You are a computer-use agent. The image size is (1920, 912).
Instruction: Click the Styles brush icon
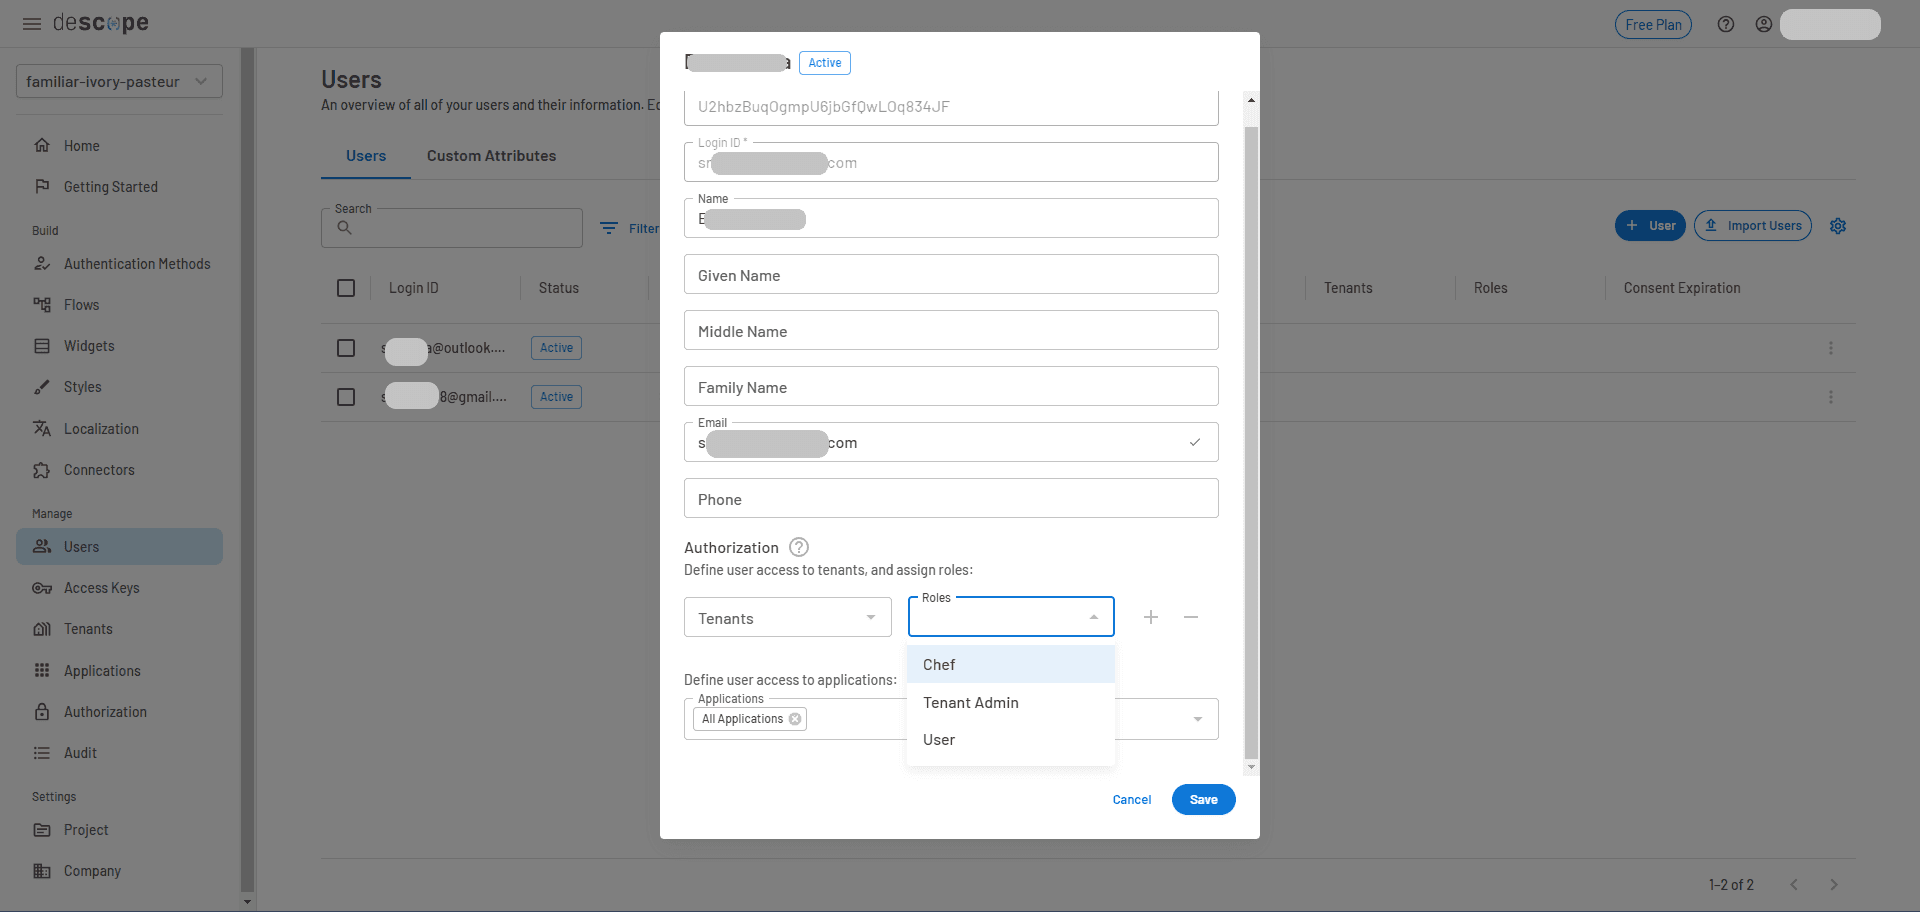pos(42,387)
